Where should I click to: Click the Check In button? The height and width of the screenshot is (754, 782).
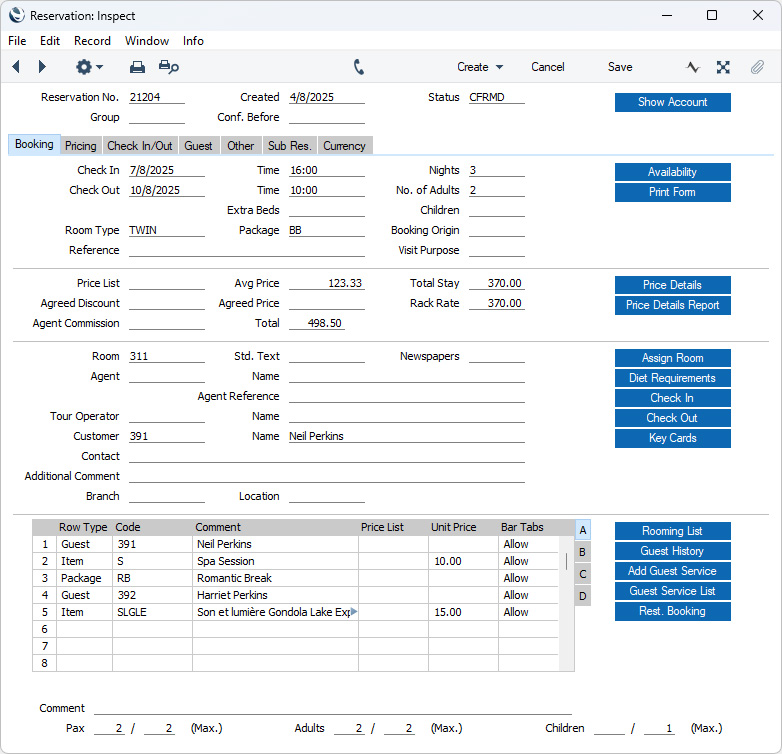pos(672,398)
